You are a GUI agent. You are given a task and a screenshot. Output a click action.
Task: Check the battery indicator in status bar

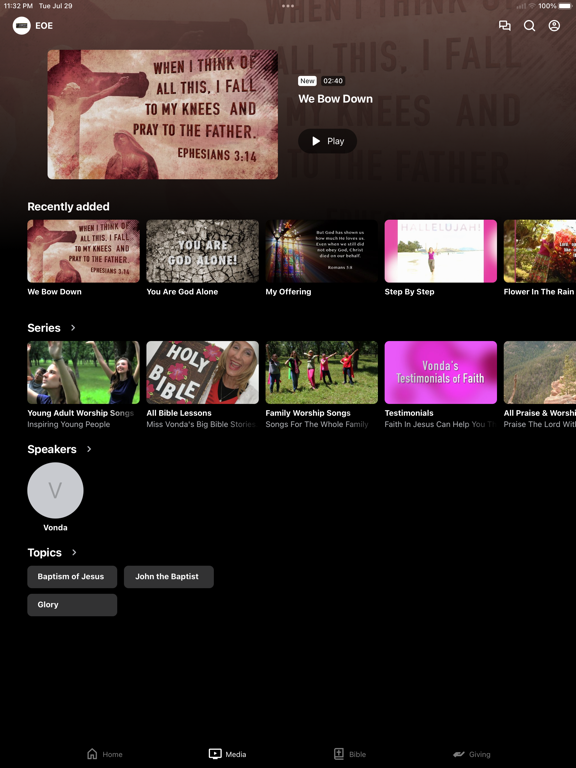click(x=567, y=6)
